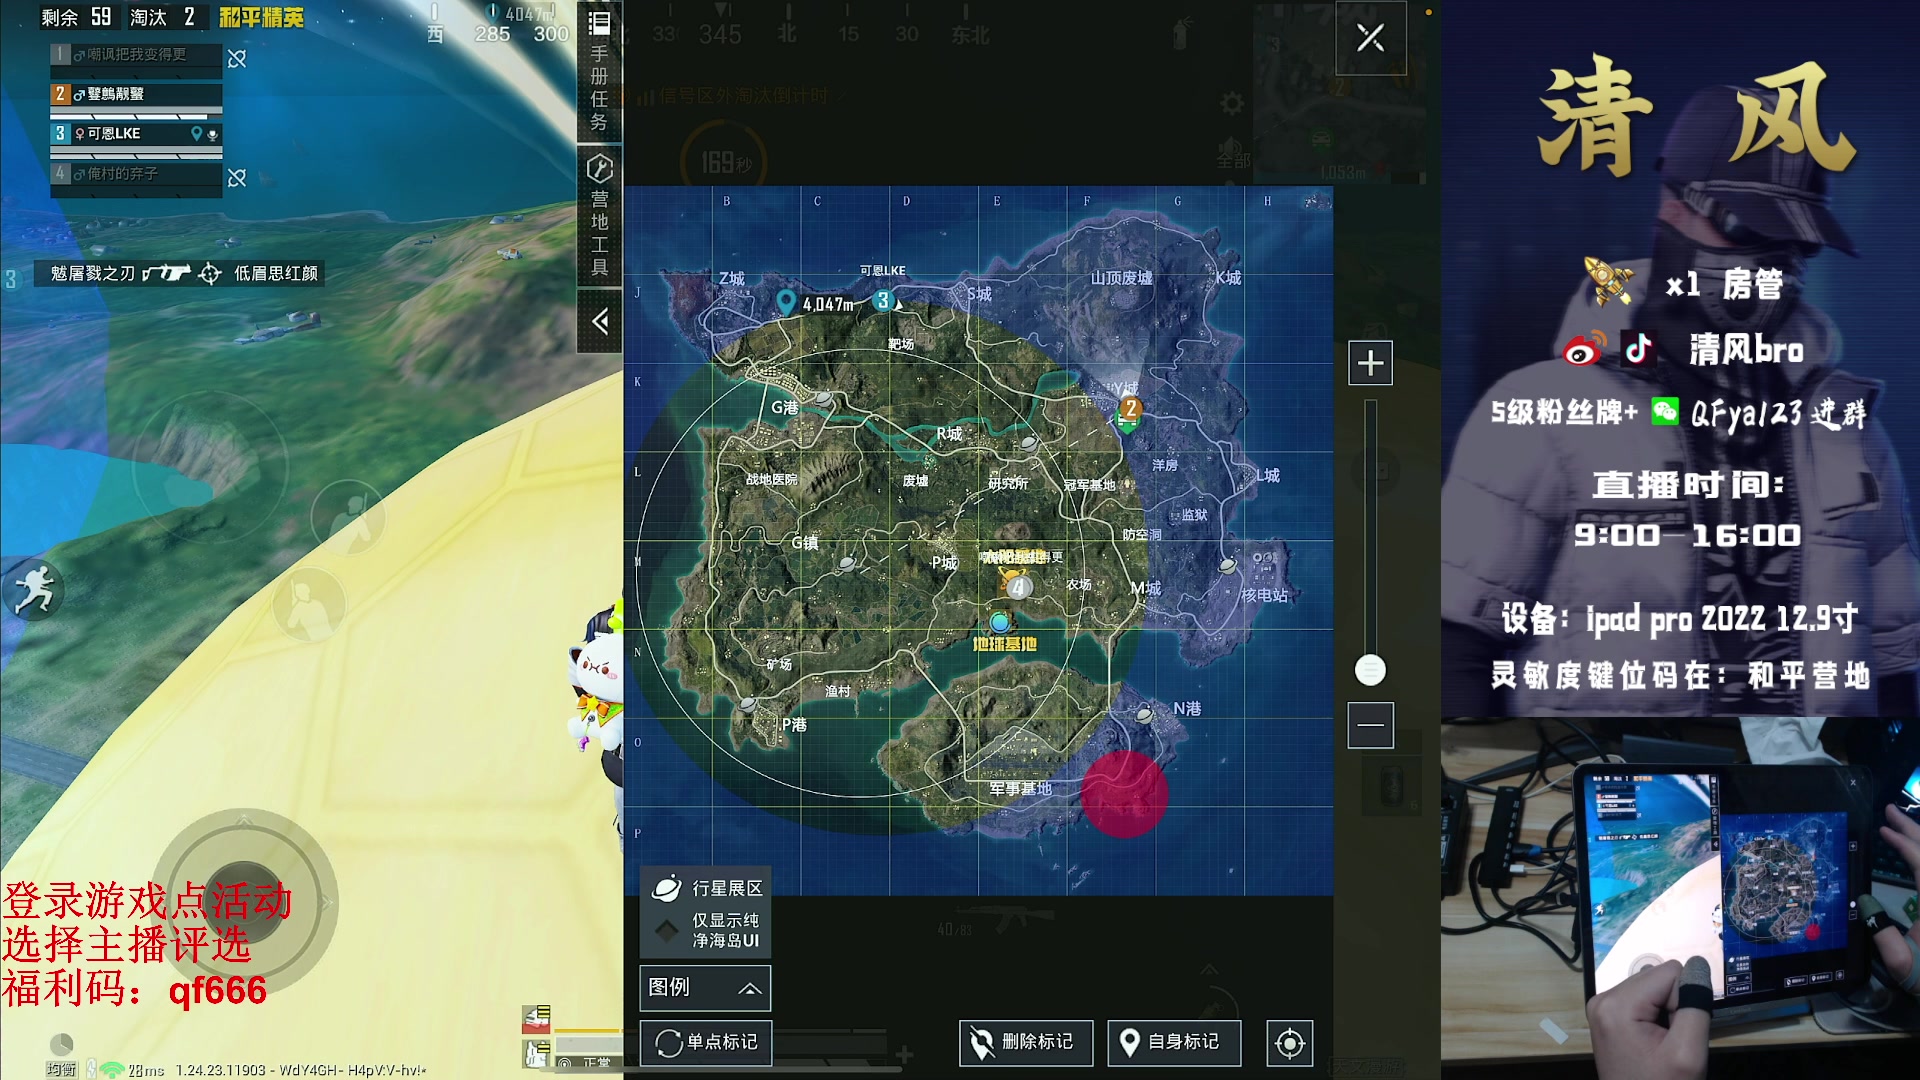Click the red zone circle on map
This screenshot has width=1920, height=1080.
click(x=1124, y=793)
